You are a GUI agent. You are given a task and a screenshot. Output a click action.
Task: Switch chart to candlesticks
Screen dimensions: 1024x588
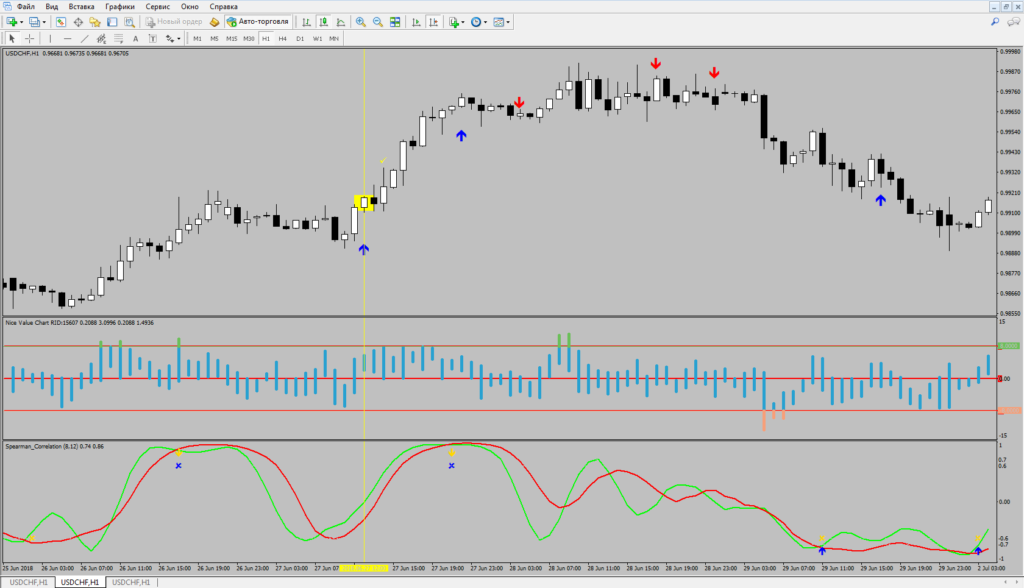[323, 22]
